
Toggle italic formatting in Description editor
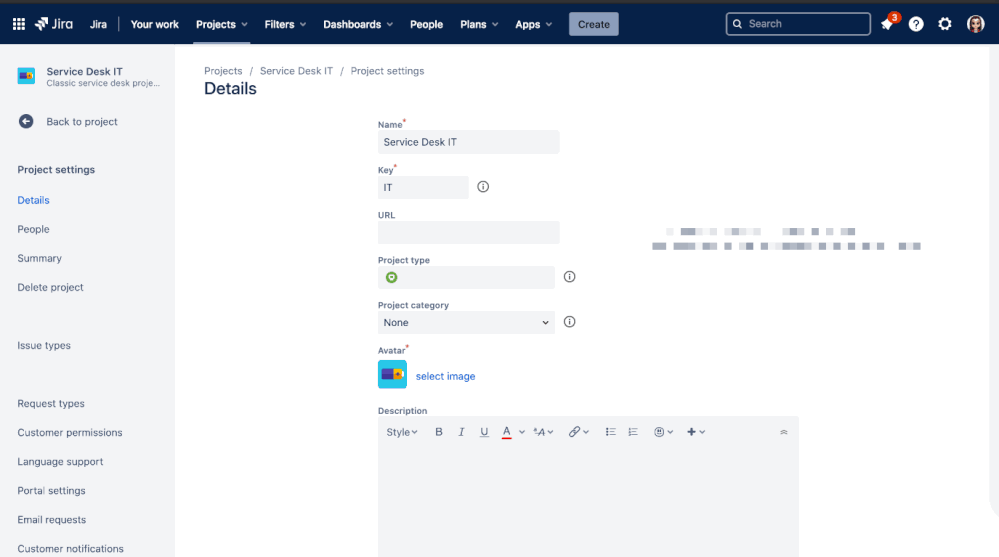[461, 432]
